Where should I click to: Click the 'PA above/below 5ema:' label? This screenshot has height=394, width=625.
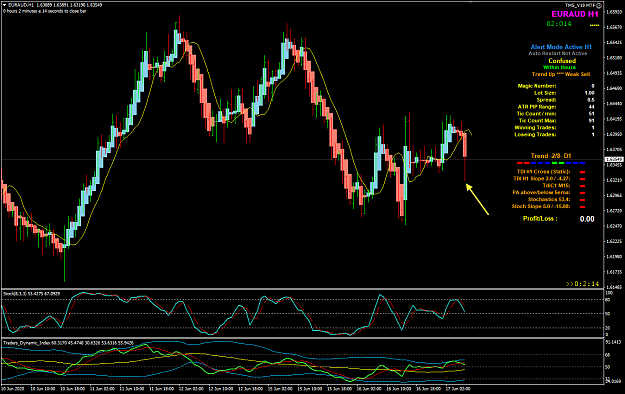[x=541, y=193]
